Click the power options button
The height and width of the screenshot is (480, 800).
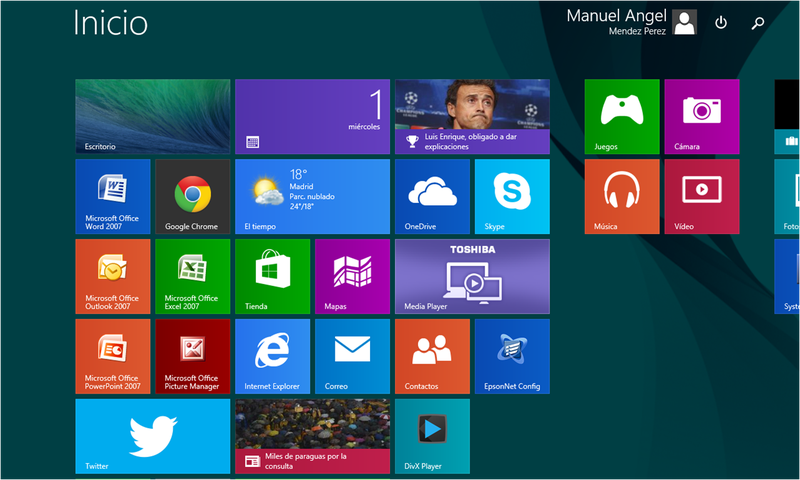pyautogui.click(x=720, y=22)
